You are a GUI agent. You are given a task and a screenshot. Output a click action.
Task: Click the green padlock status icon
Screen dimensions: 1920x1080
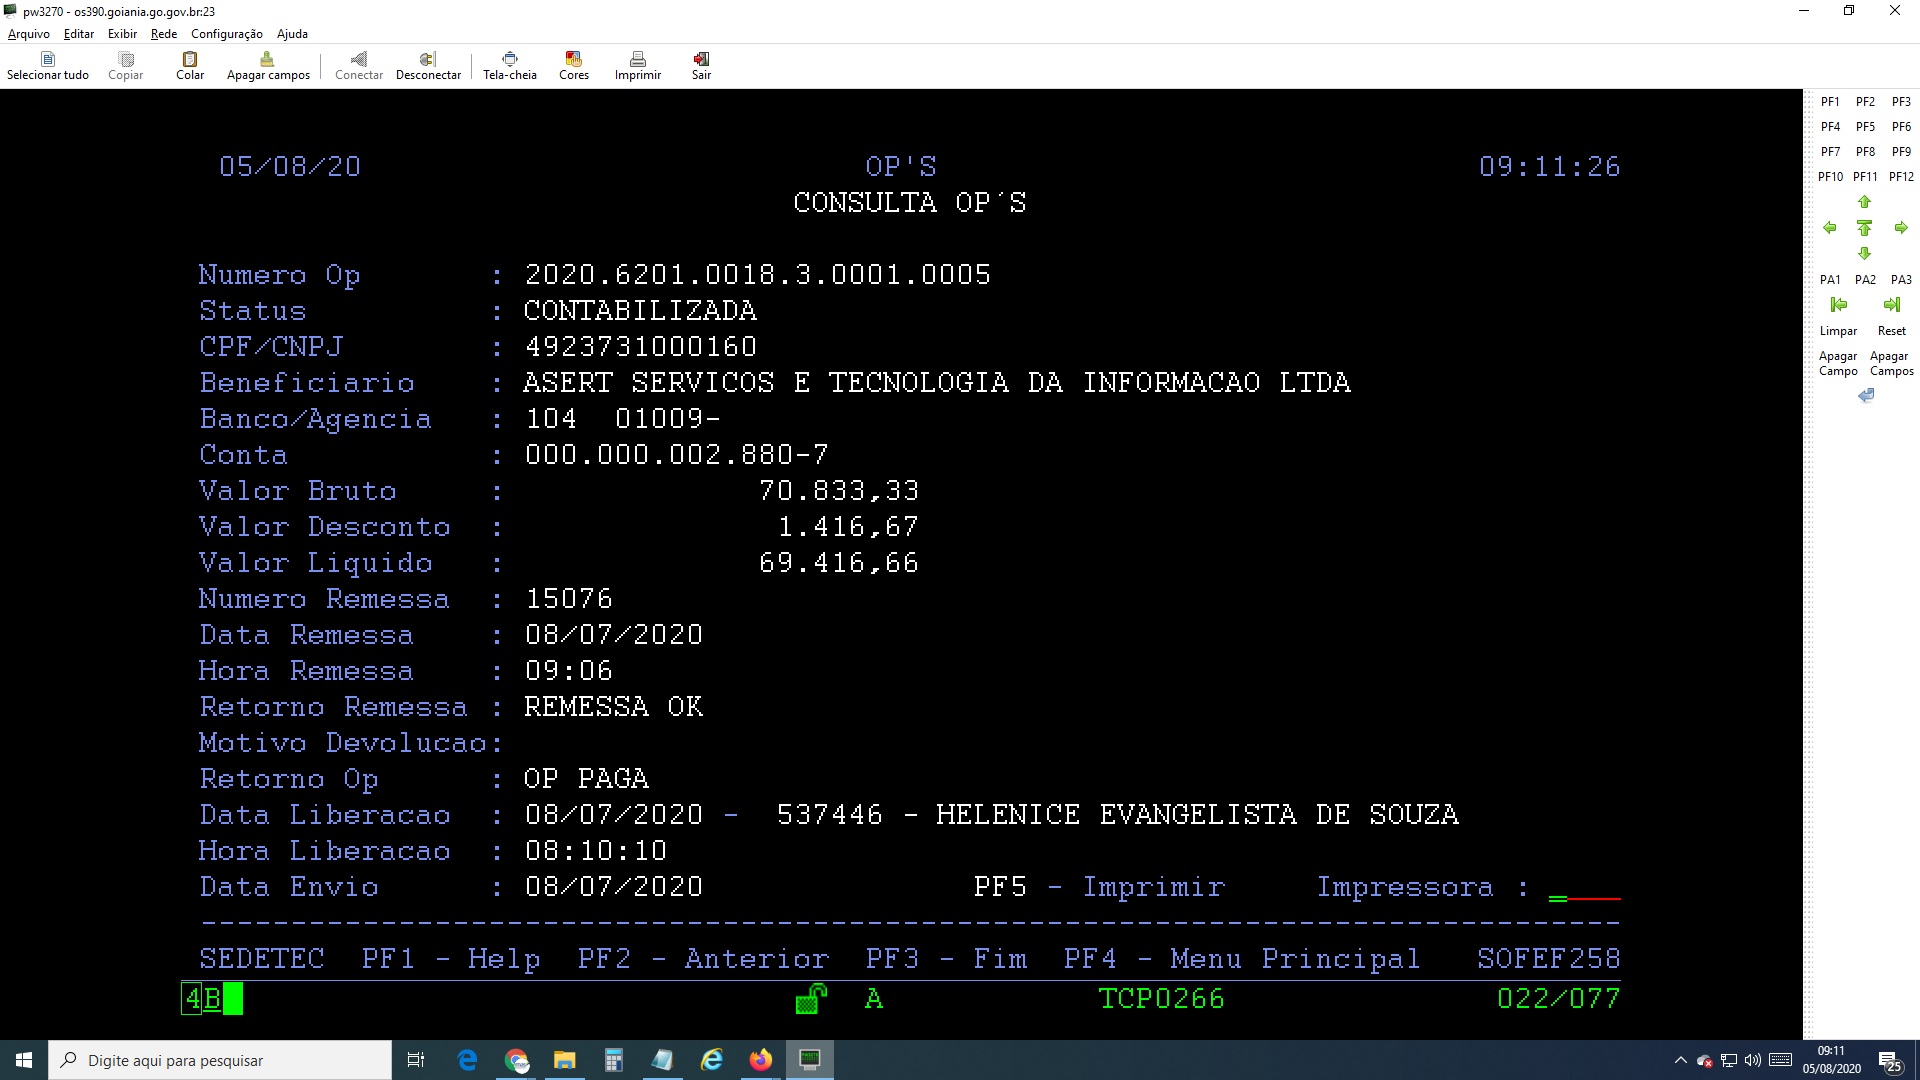coord(811,999)
